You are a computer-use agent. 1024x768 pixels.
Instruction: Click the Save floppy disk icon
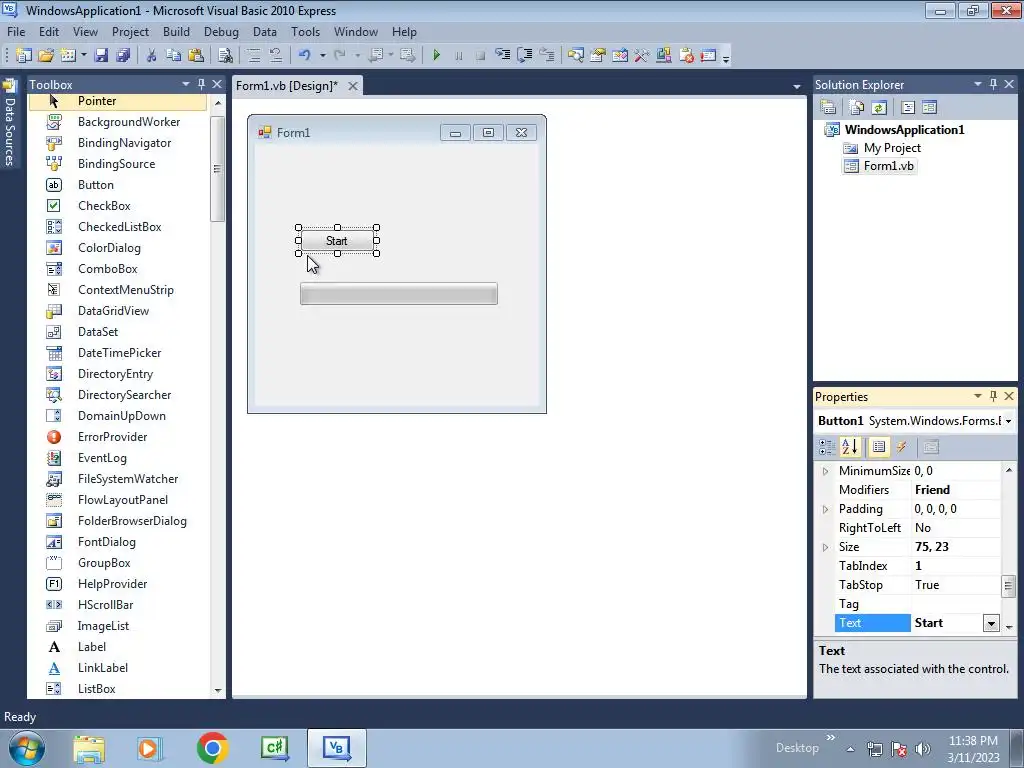(x=101, y=56)
